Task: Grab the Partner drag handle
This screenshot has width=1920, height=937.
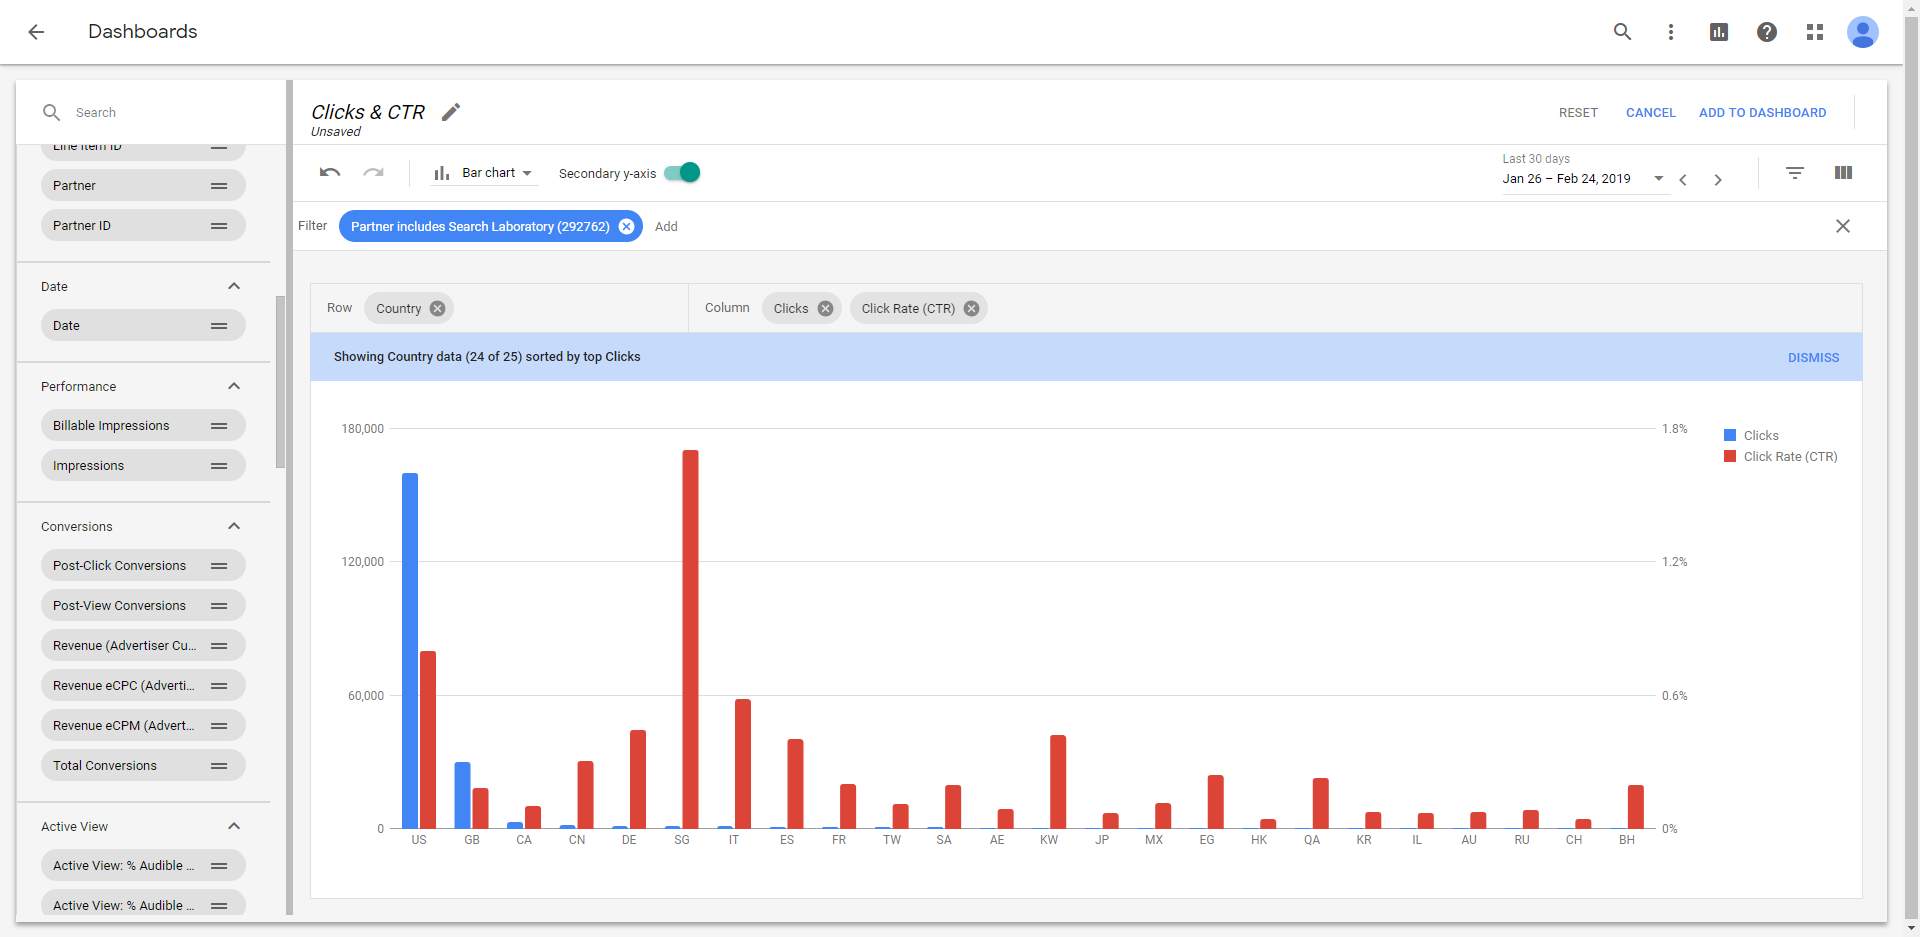Action: pyautogui.click(x=219, y=186)
